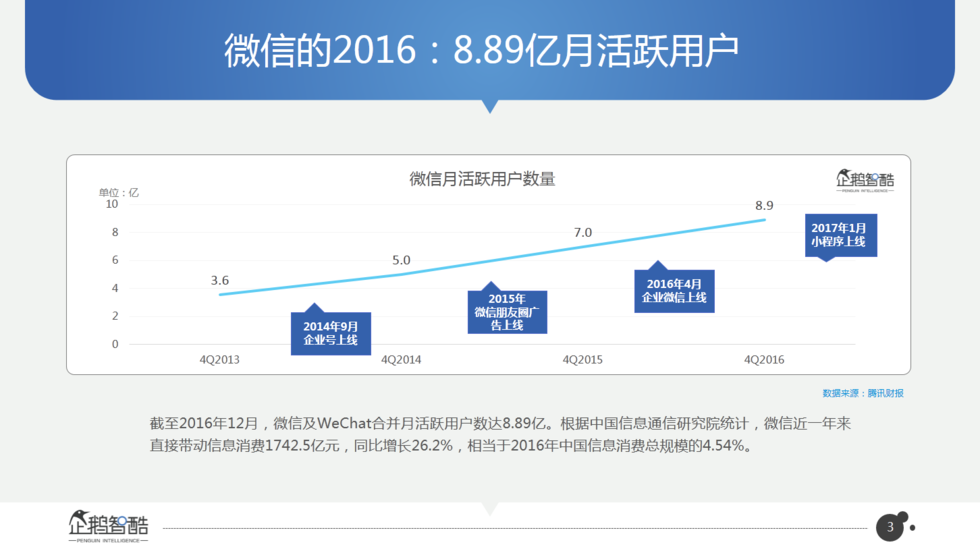Select the 2014年9月 企业号上线 callout

pyautogui.click(x=330, y=333)
